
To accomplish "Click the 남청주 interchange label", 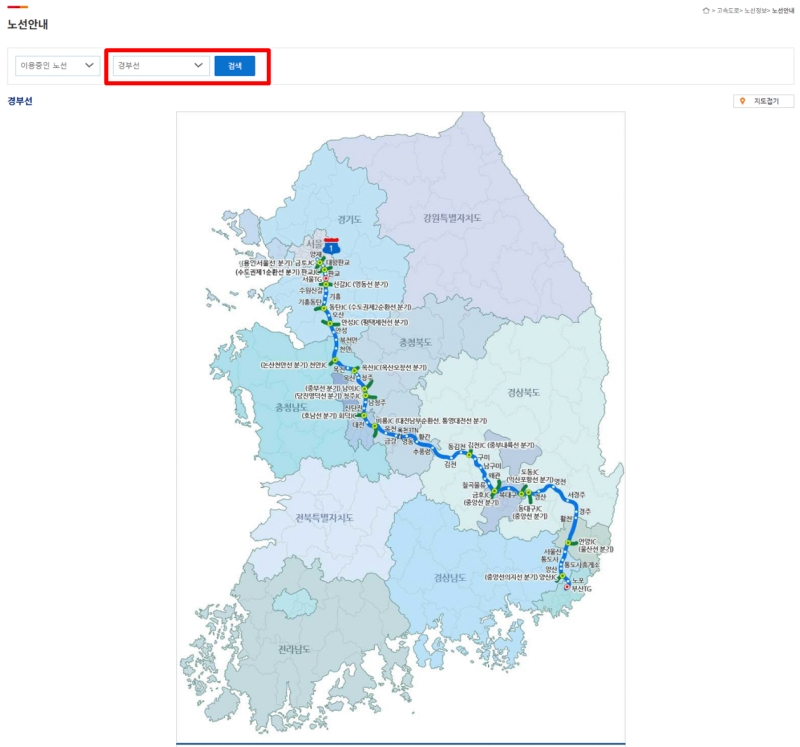I will click(x=378, y=403).
